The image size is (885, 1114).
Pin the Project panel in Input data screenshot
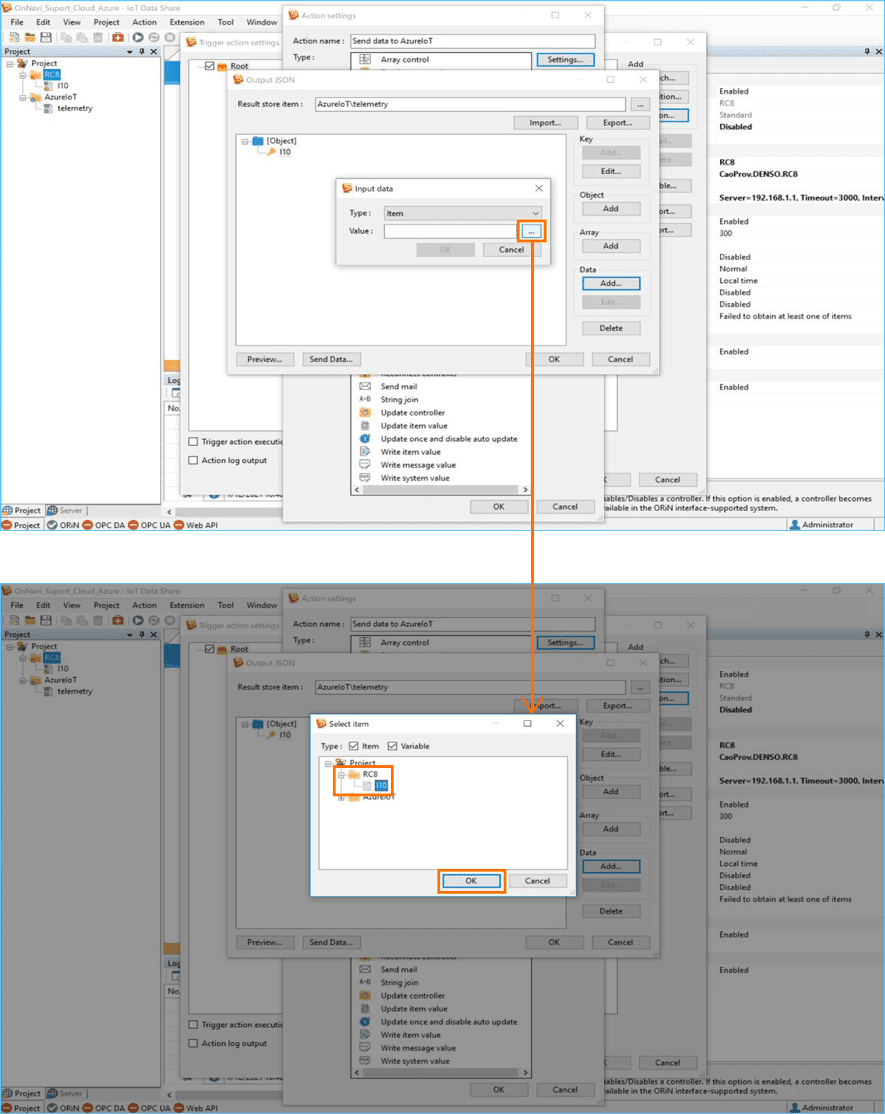(141, 51)
